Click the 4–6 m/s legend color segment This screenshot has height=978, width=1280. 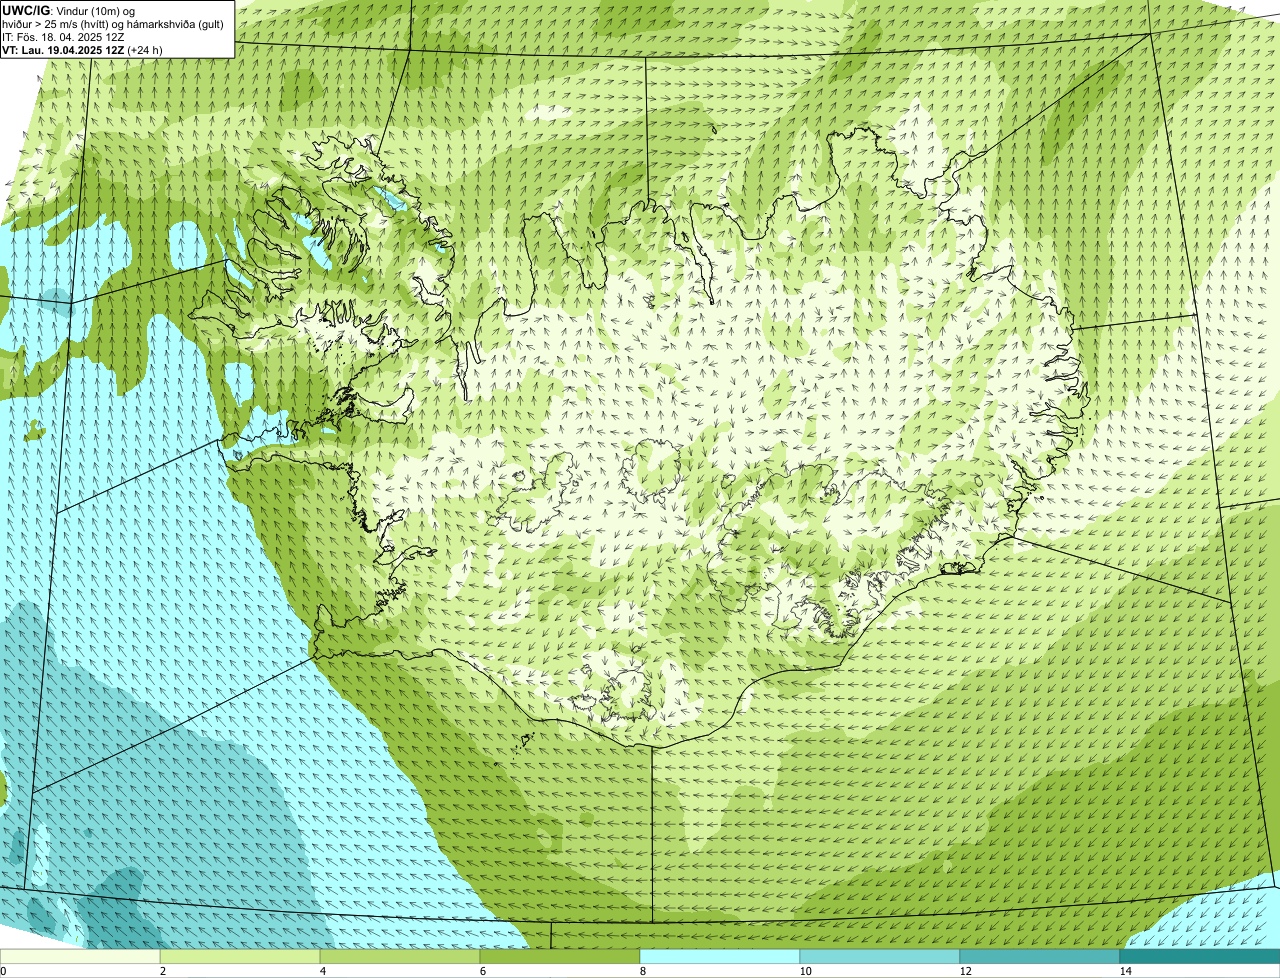tap(400, 956)
